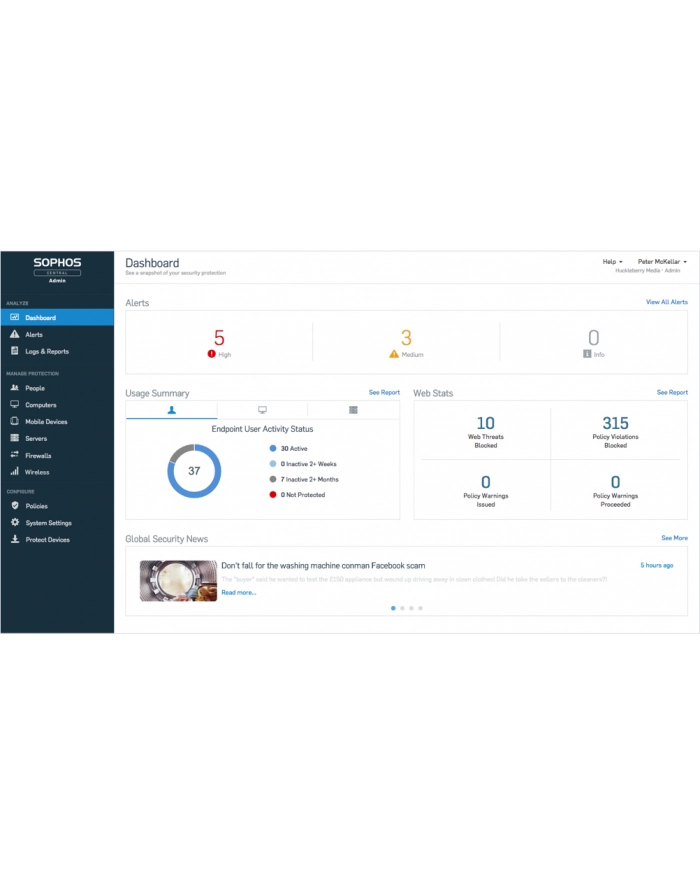The height and width of the screenshot is (886, 700).
Task: Click the 10 Web Threats Blocked stat
Action: [485, 432]
